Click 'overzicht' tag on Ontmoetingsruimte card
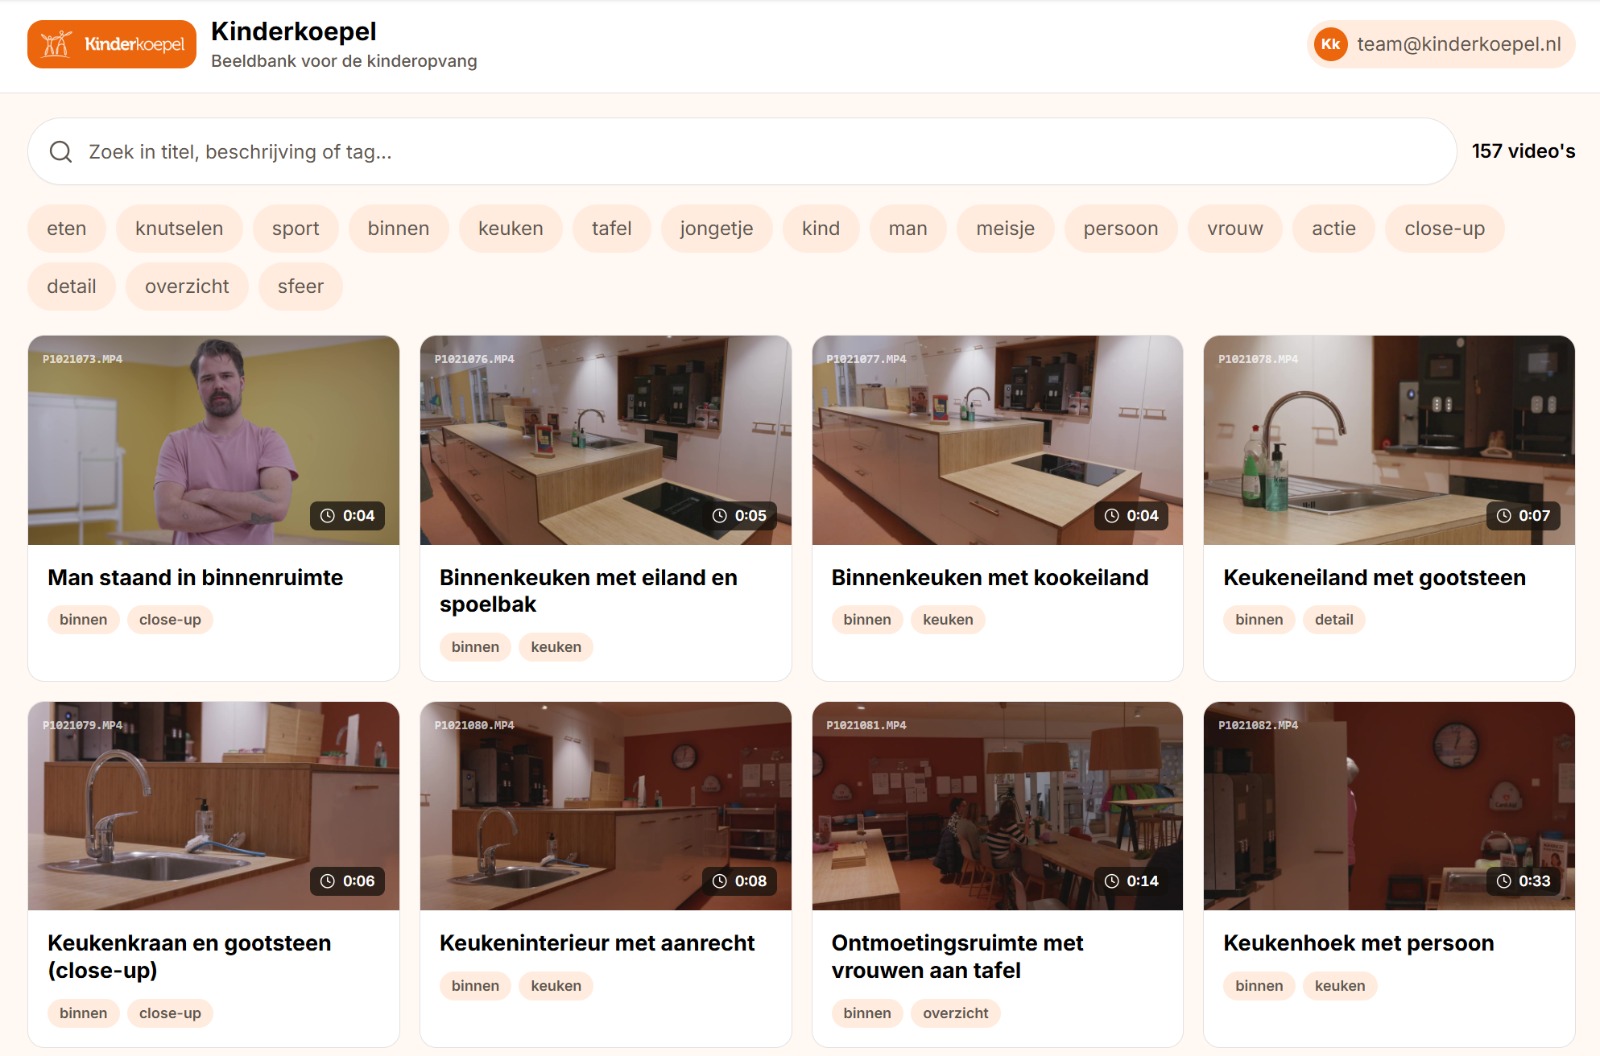1600x1056 pixels. 956,1013
